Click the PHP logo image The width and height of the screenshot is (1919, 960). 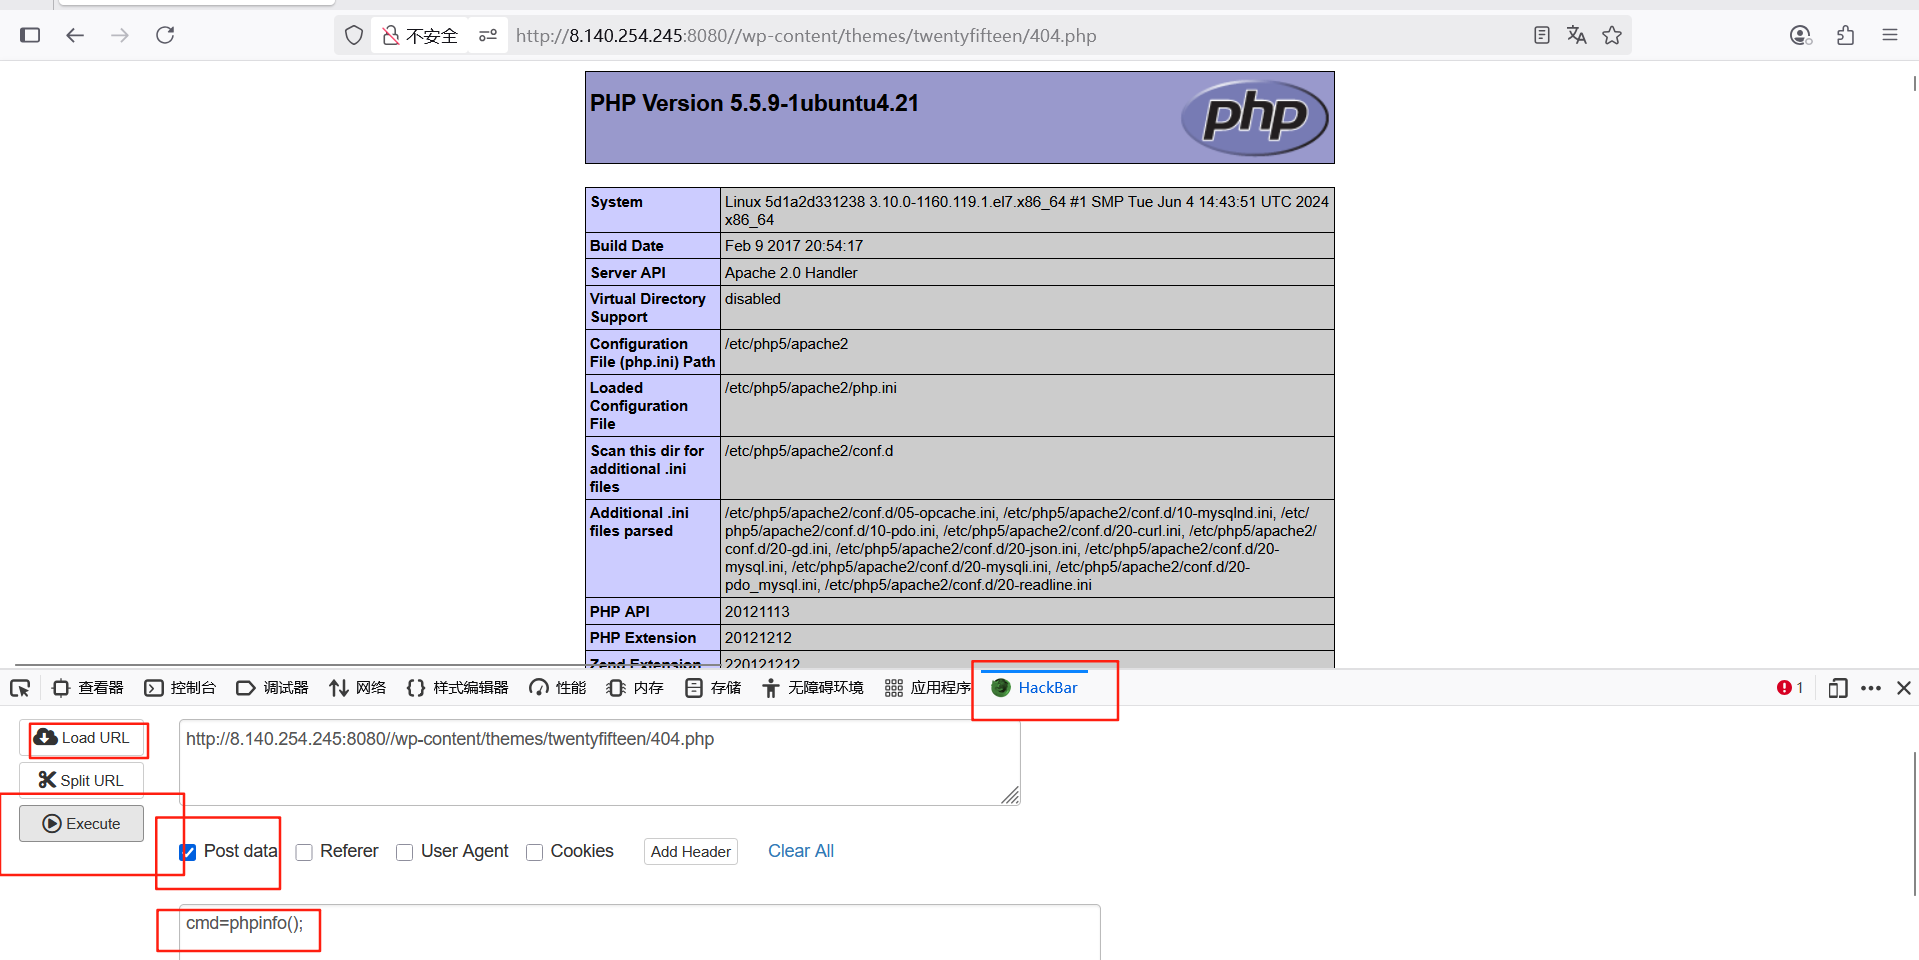pyautogui.click(x=1255, y=118)
